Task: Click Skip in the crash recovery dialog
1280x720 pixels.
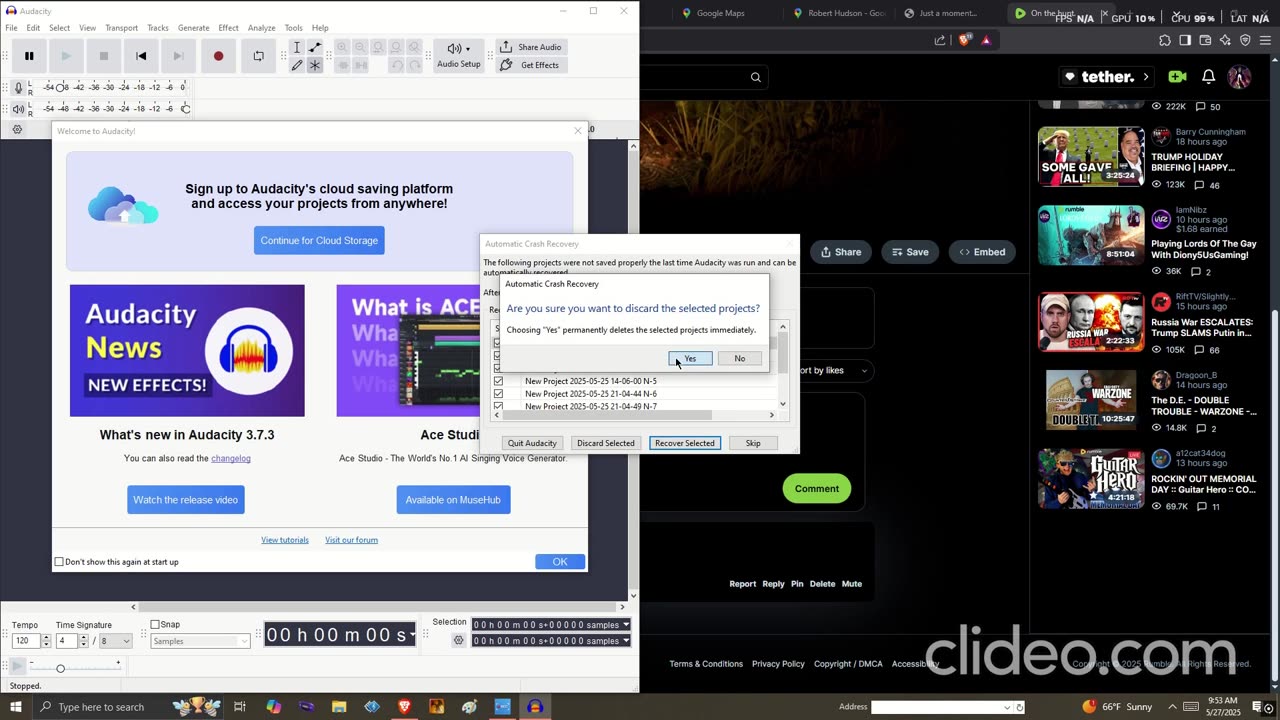Action: click(x=753, y=443)
